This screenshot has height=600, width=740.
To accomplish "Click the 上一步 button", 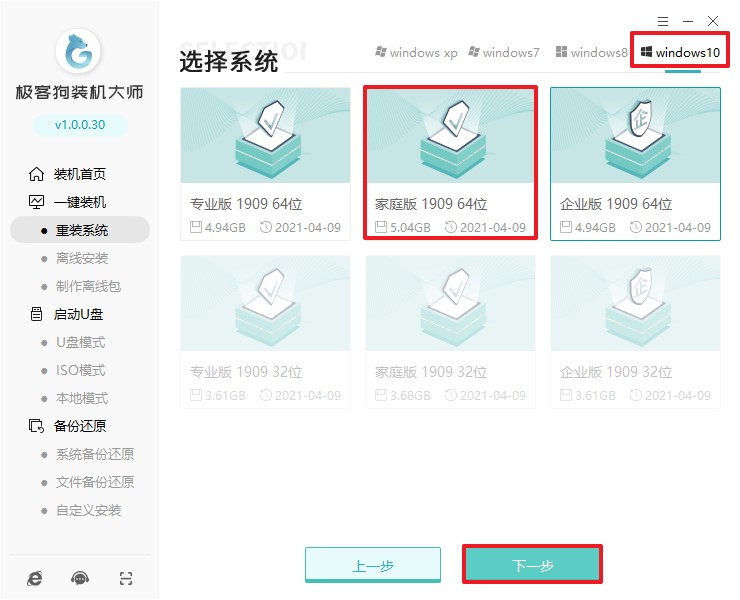I will (x=372, y=565).
